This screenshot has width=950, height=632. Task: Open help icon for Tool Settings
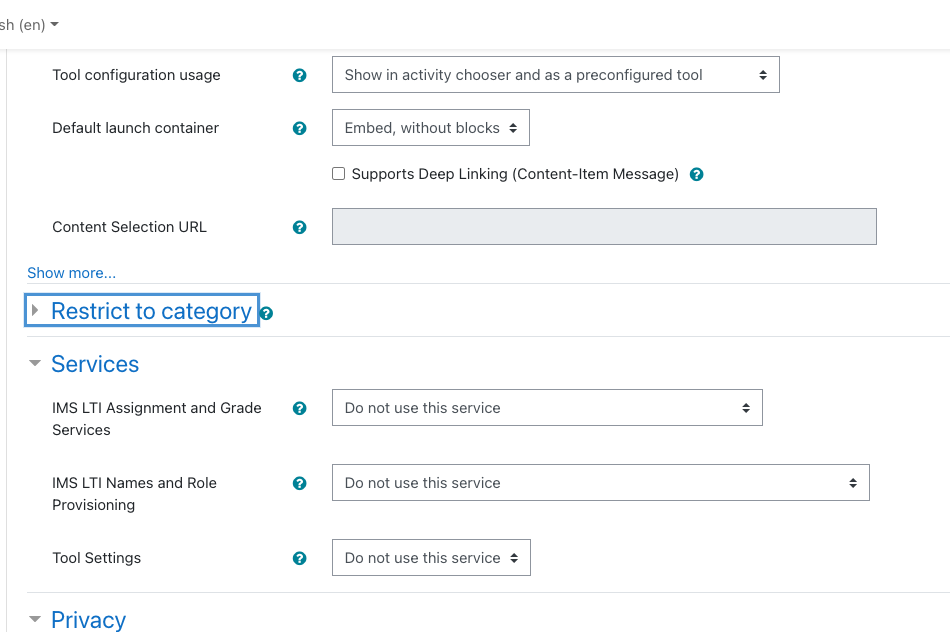tap(299, 558)
